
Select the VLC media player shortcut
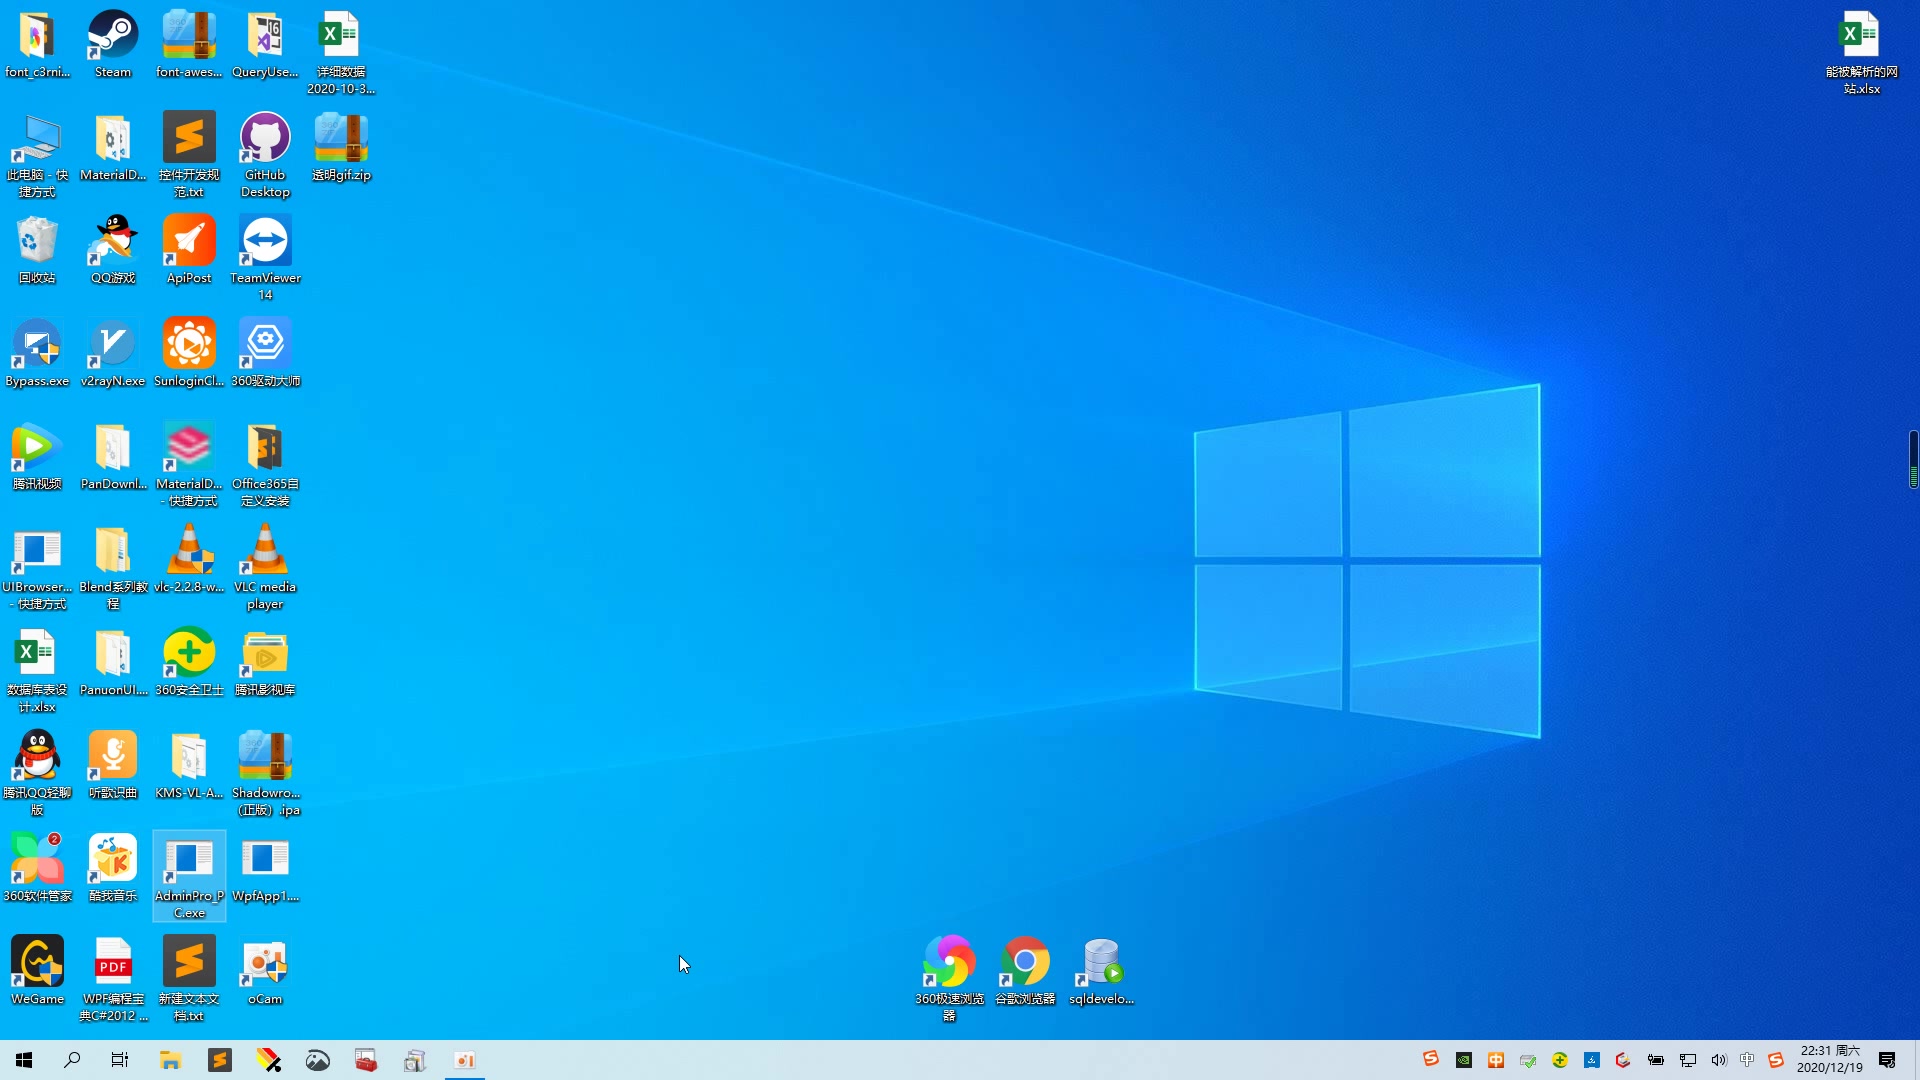point(265,568)
